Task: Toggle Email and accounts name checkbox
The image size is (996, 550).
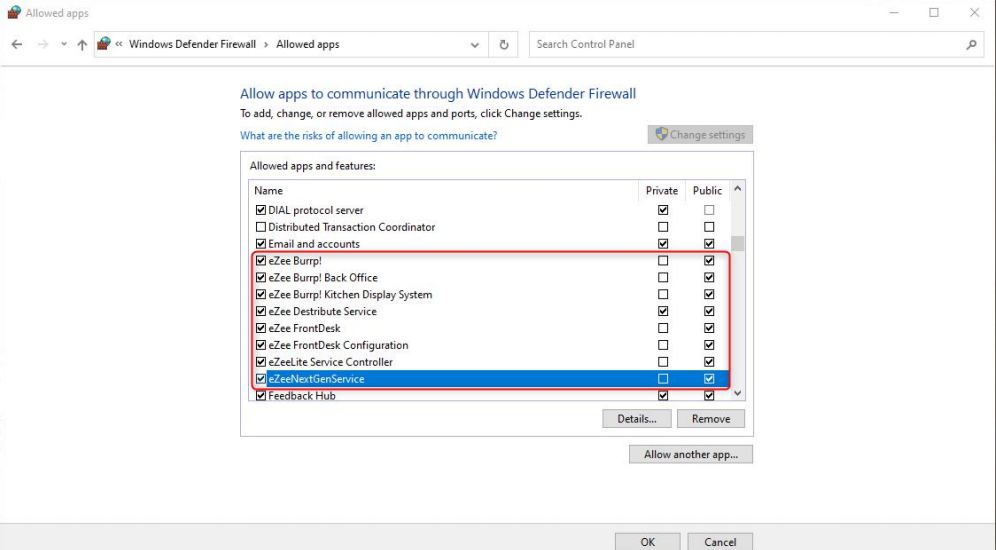Action: click(260, 244)
